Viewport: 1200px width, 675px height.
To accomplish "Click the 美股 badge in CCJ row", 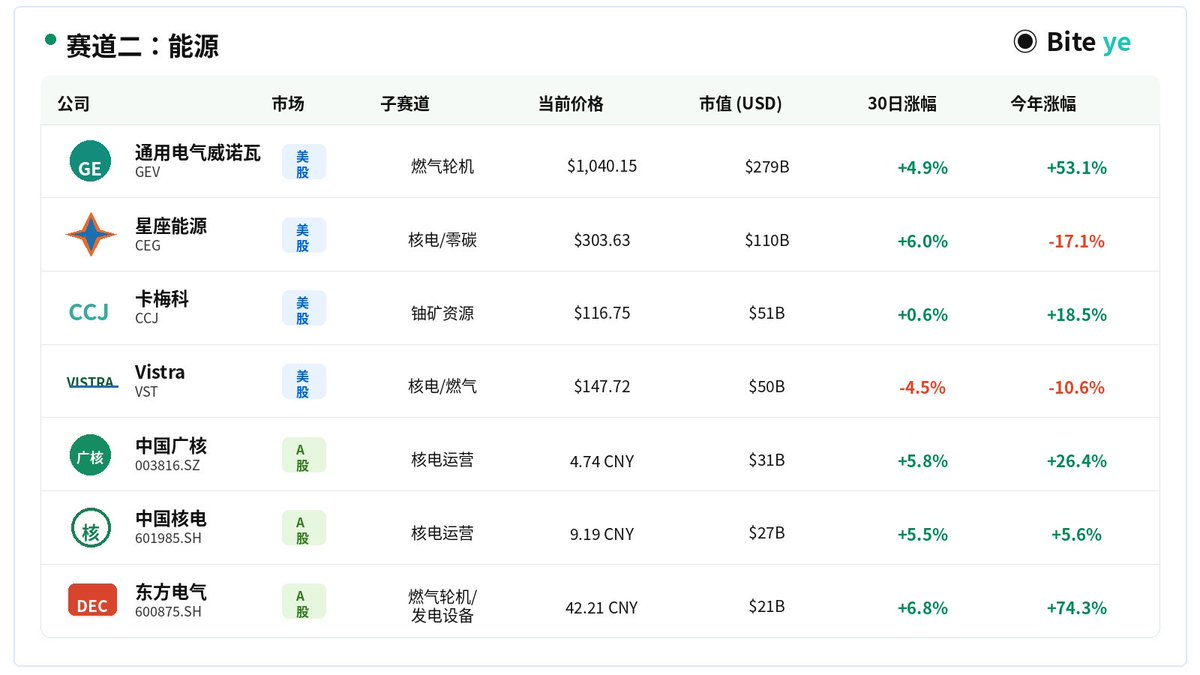I will click(303, 308).
